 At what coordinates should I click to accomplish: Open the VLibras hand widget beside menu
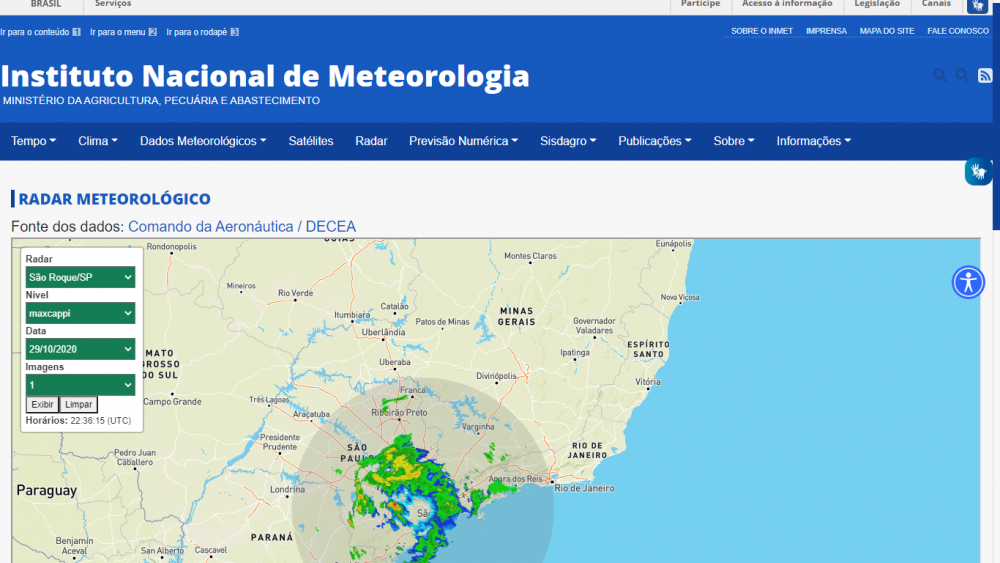pos(977,172)
